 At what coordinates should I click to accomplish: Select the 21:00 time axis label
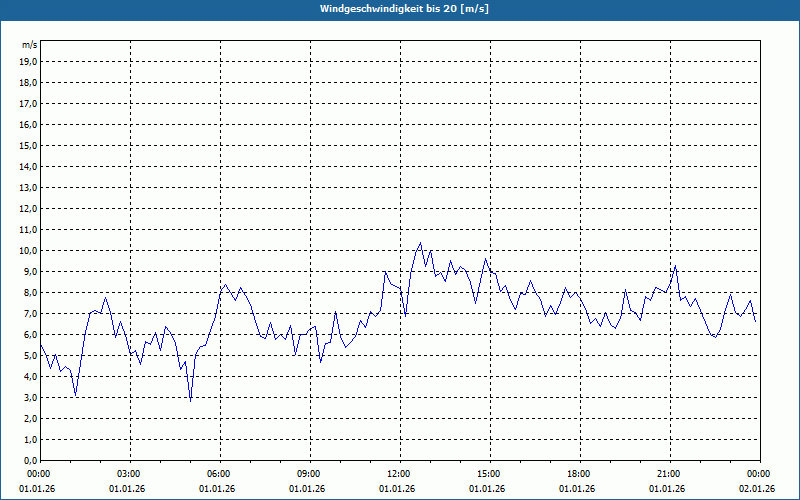(670, 474)
